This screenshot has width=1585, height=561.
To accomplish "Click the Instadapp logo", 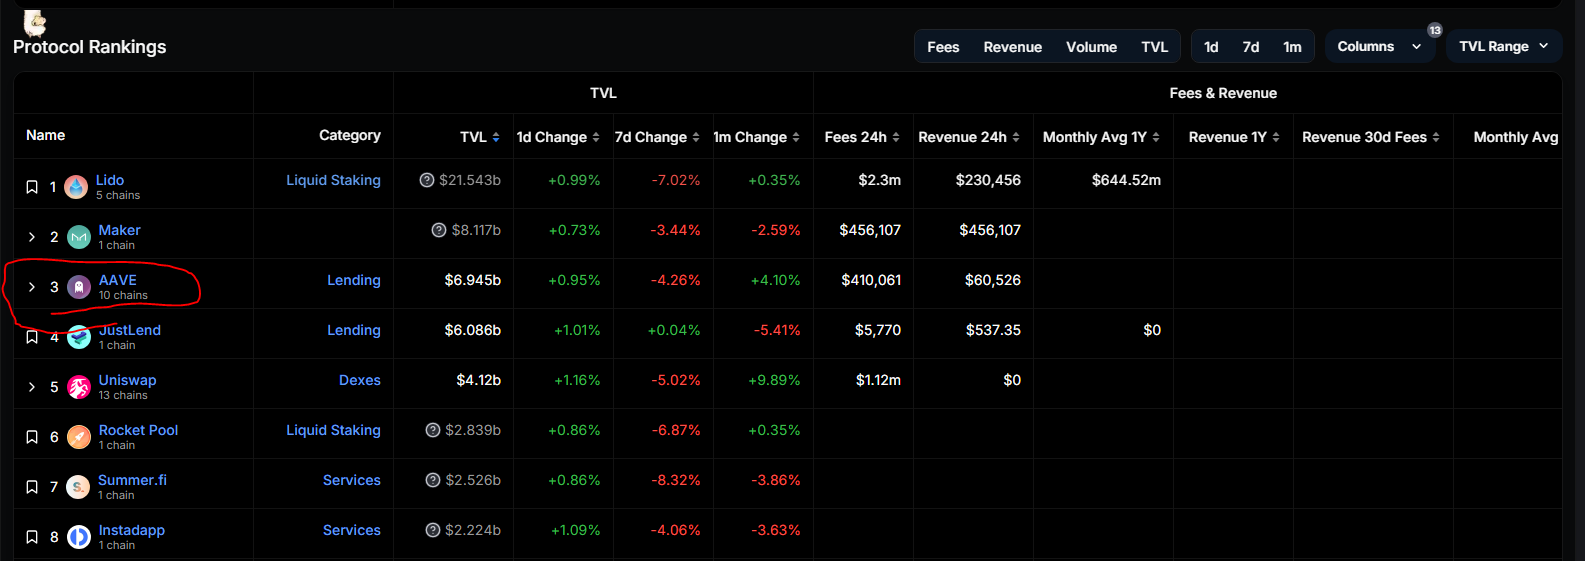I will click(x=79, y=537).
